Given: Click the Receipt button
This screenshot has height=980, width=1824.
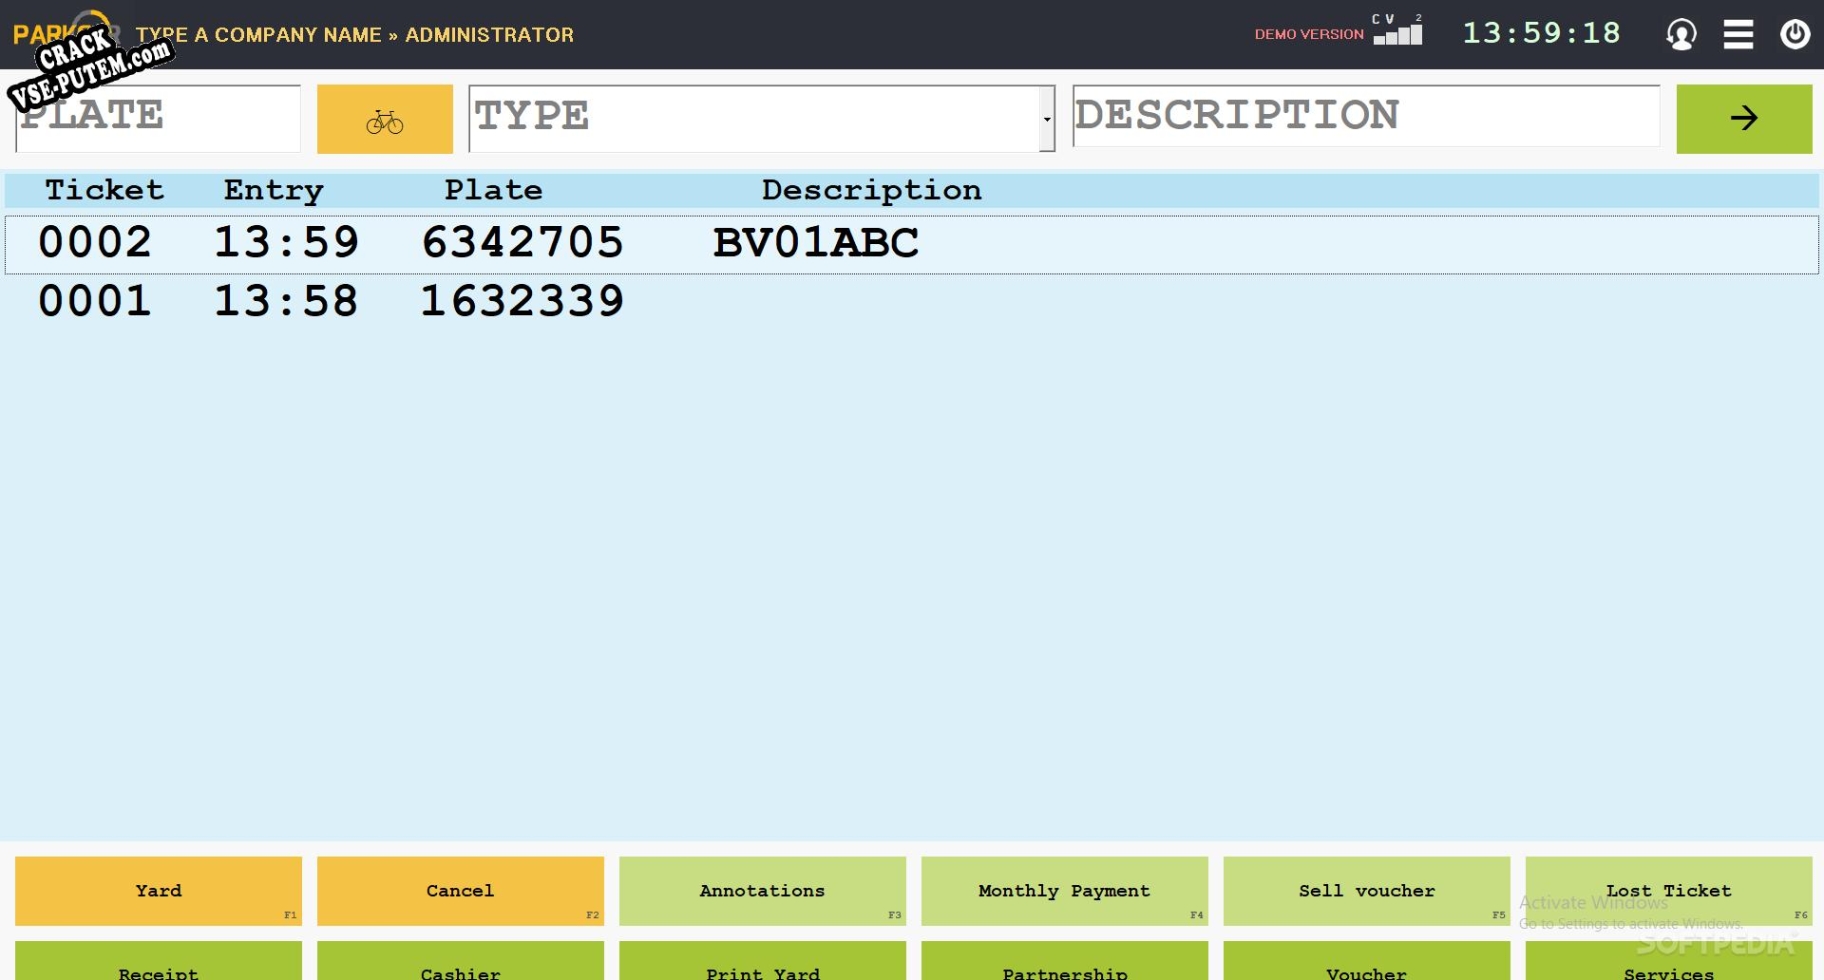Looking at the screenshot, I should [x=158, y=966].
